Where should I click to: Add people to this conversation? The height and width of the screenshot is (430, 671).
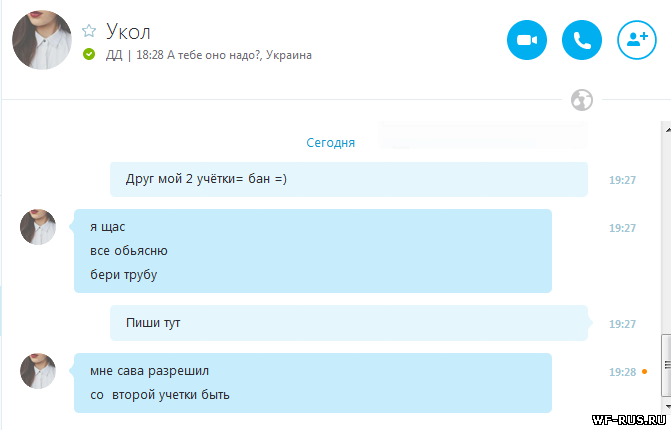(x=637, y=40)
